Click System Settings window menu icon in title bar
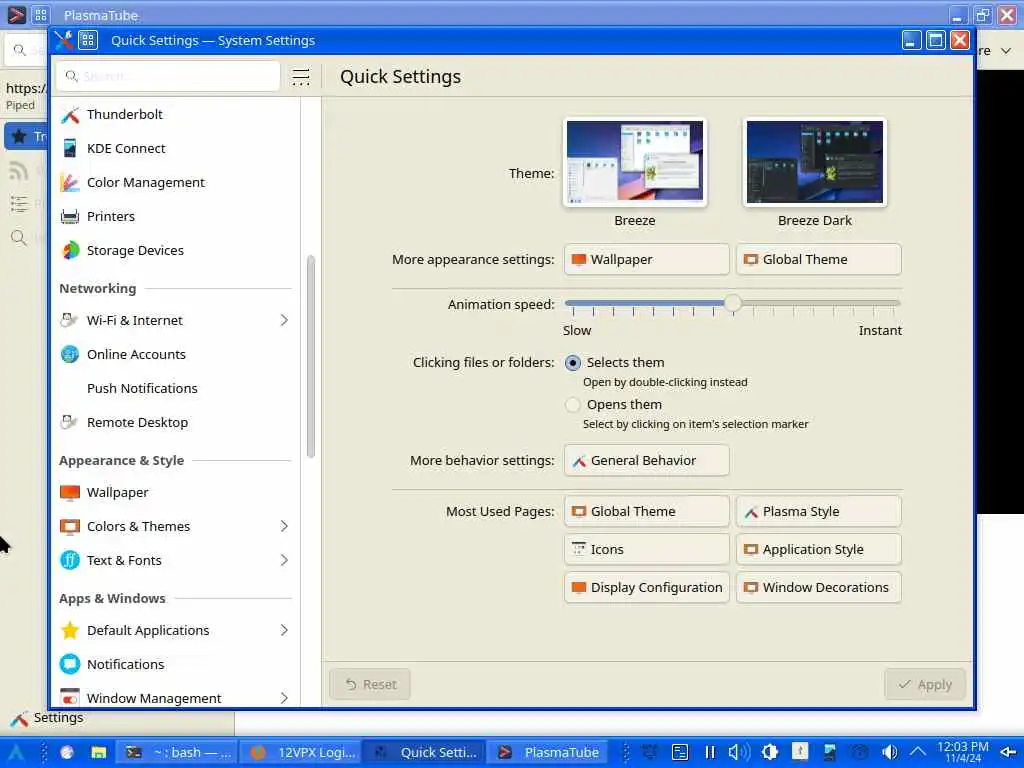The image size is (1024, 768). point(88,40)
